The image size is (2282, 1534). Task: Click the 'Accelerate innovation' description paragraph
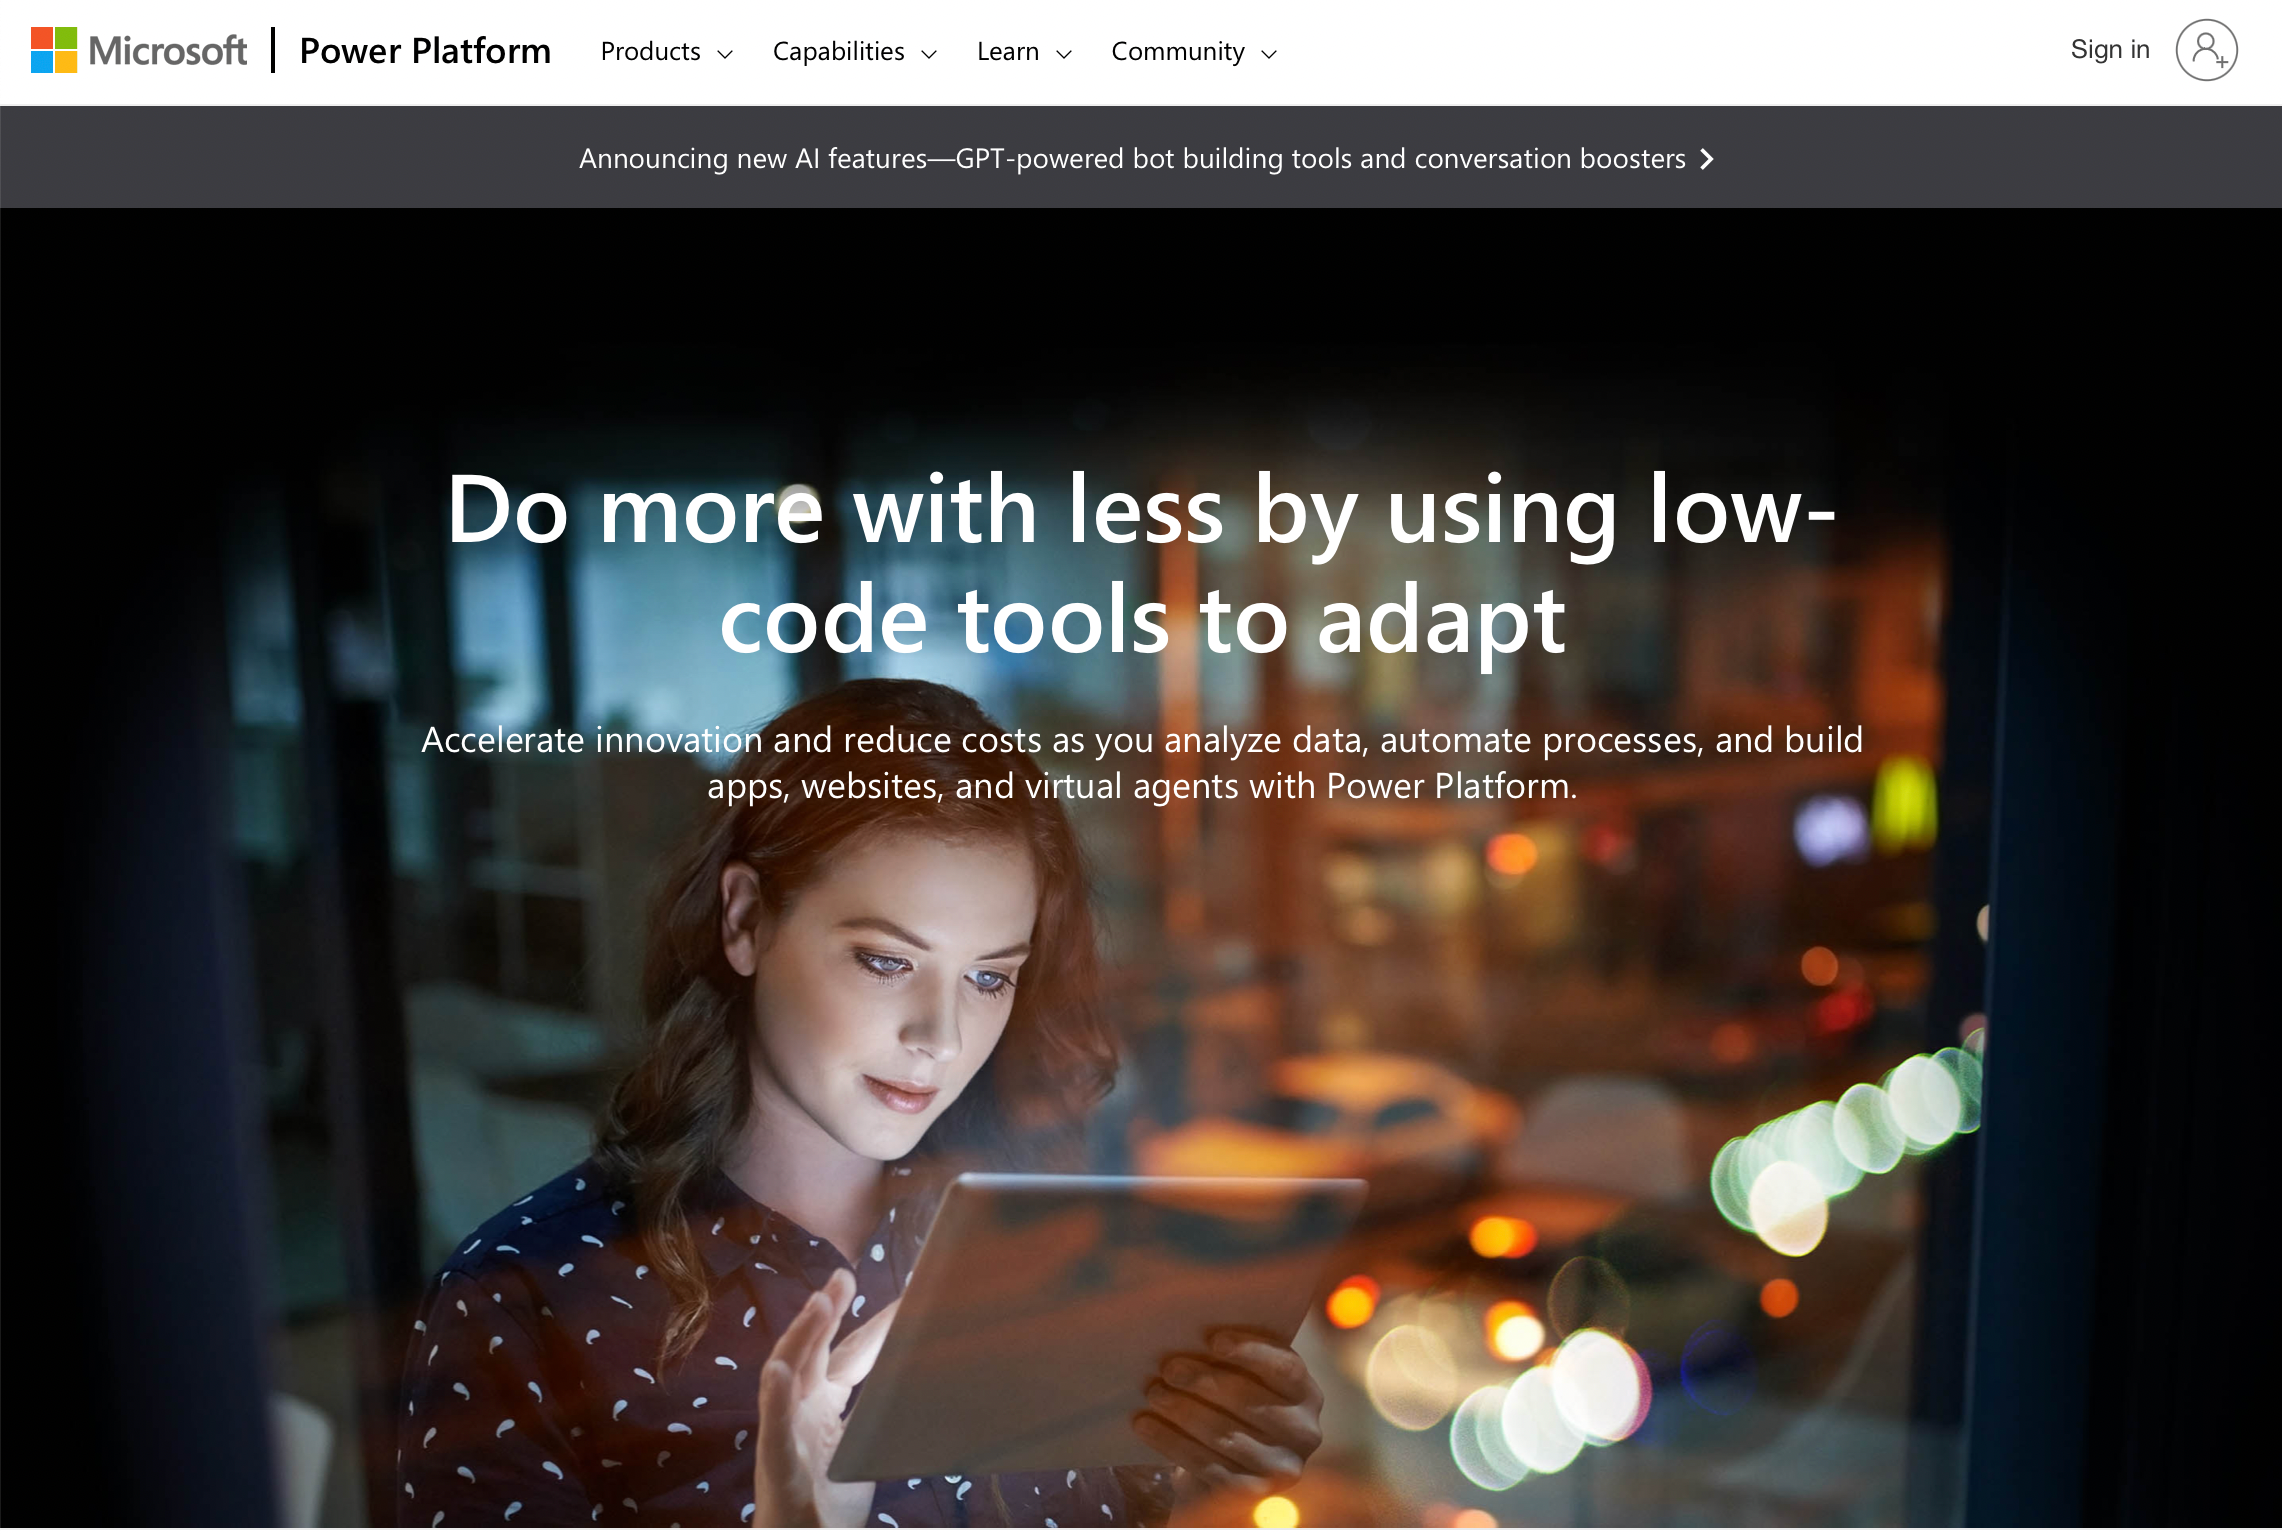(x=1142, y=762)
